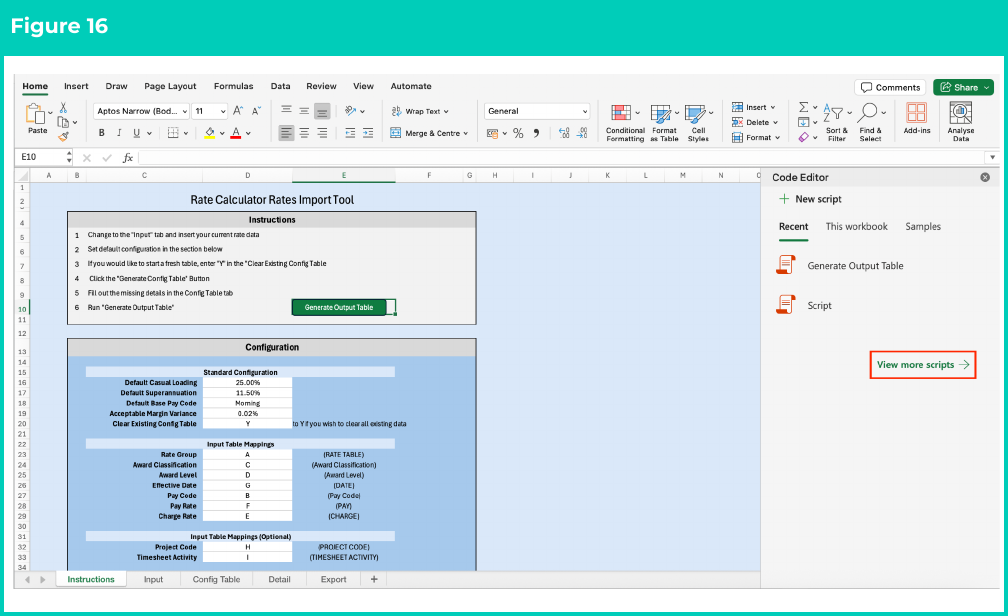The width and height of the screenshot is (1008, 616).
Task: Open the Borders icon
Action: coord(173,132)
